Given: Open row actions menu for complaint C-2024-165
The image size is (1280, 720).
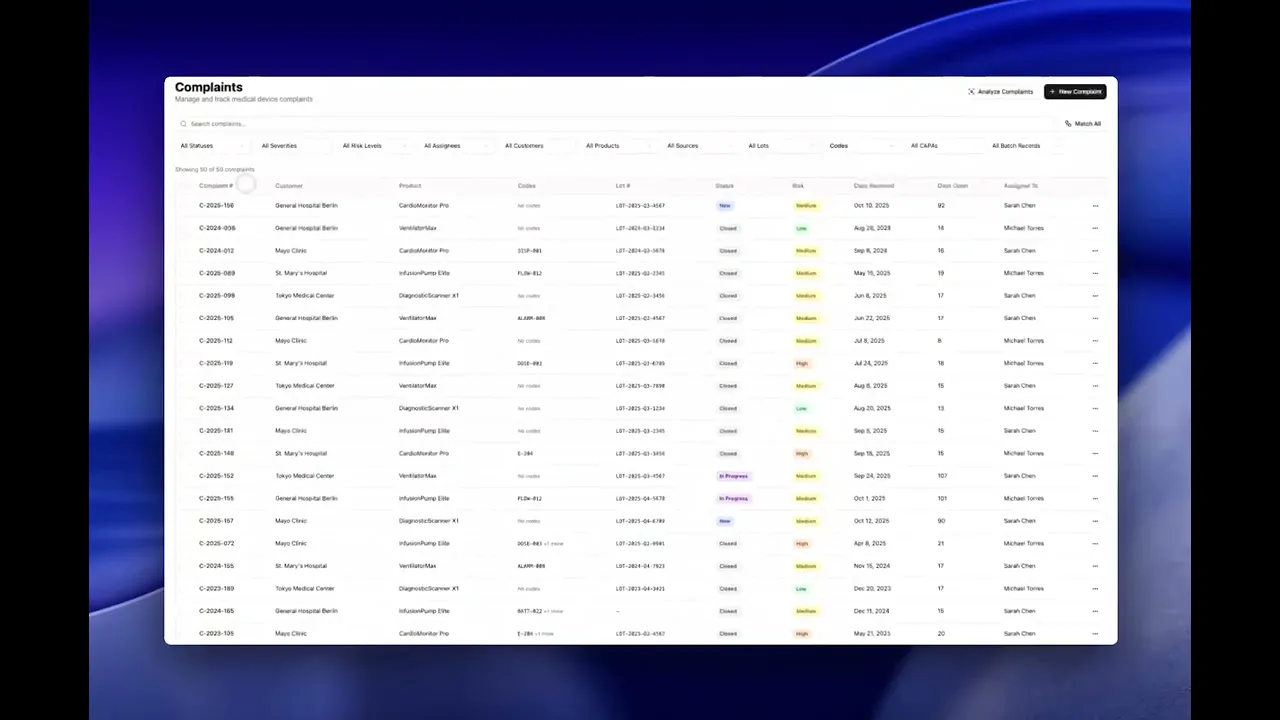Looking at the screenshot, I should click(1095, 611).
